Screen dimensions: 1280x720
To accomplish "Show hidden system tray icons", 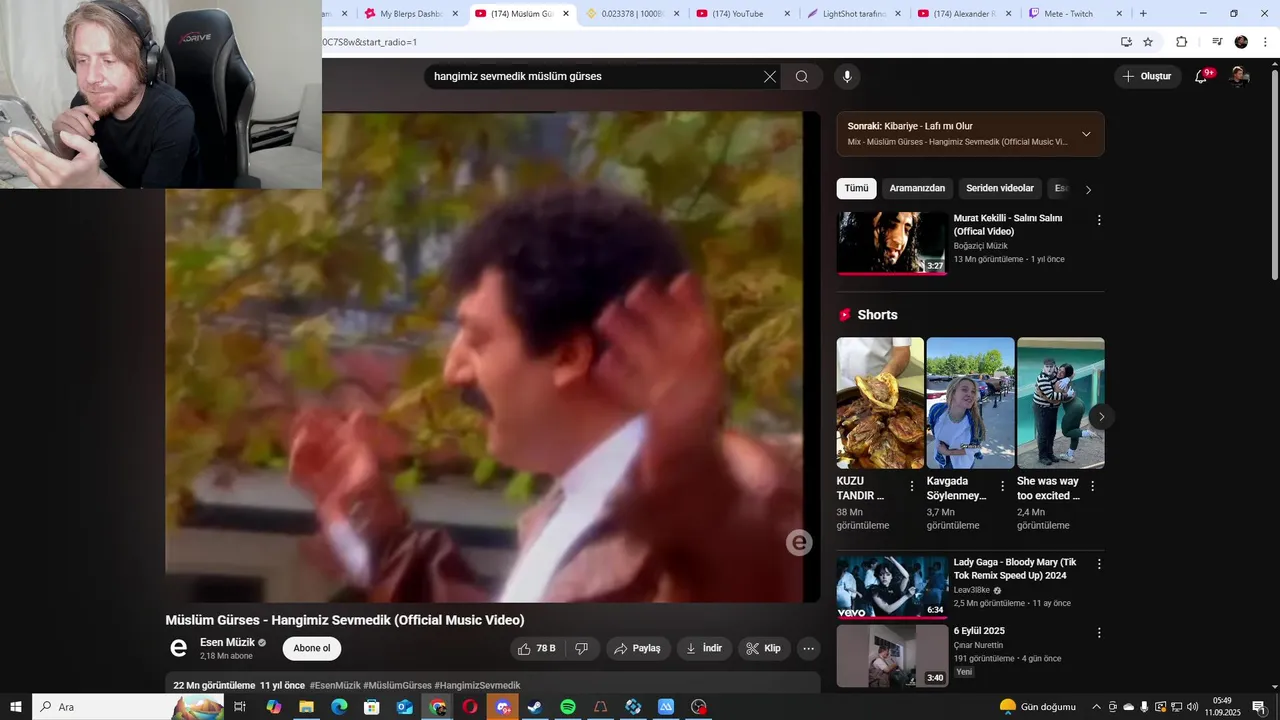I will [1096, 707].
